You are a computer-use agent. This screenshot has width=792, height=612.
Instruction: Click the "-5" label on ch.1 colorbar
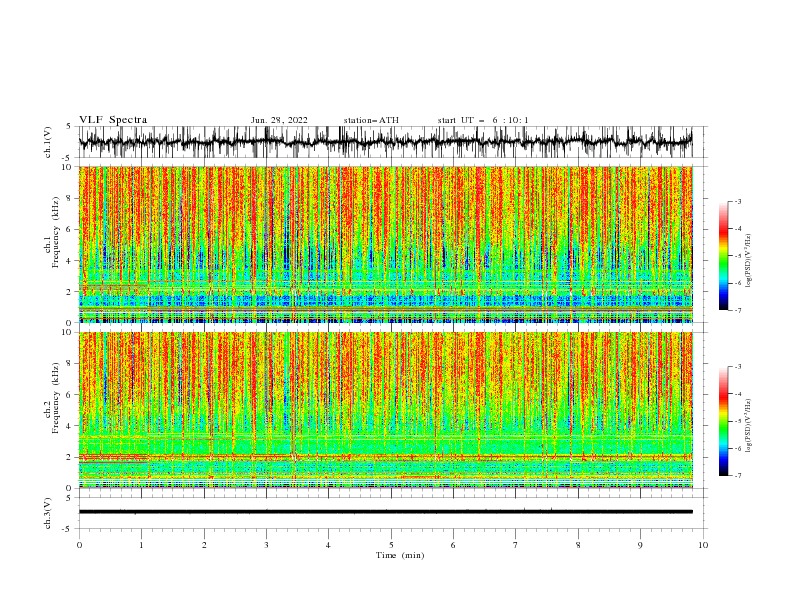(737, 256)
